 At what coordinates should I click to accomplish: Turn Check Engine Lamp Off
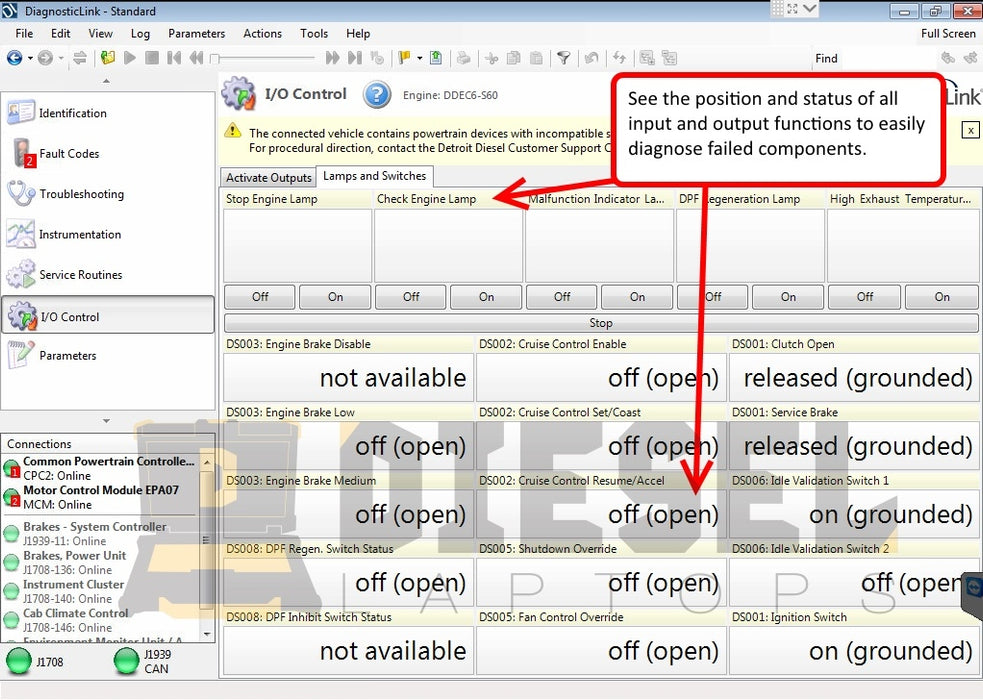tap(411, 296)
